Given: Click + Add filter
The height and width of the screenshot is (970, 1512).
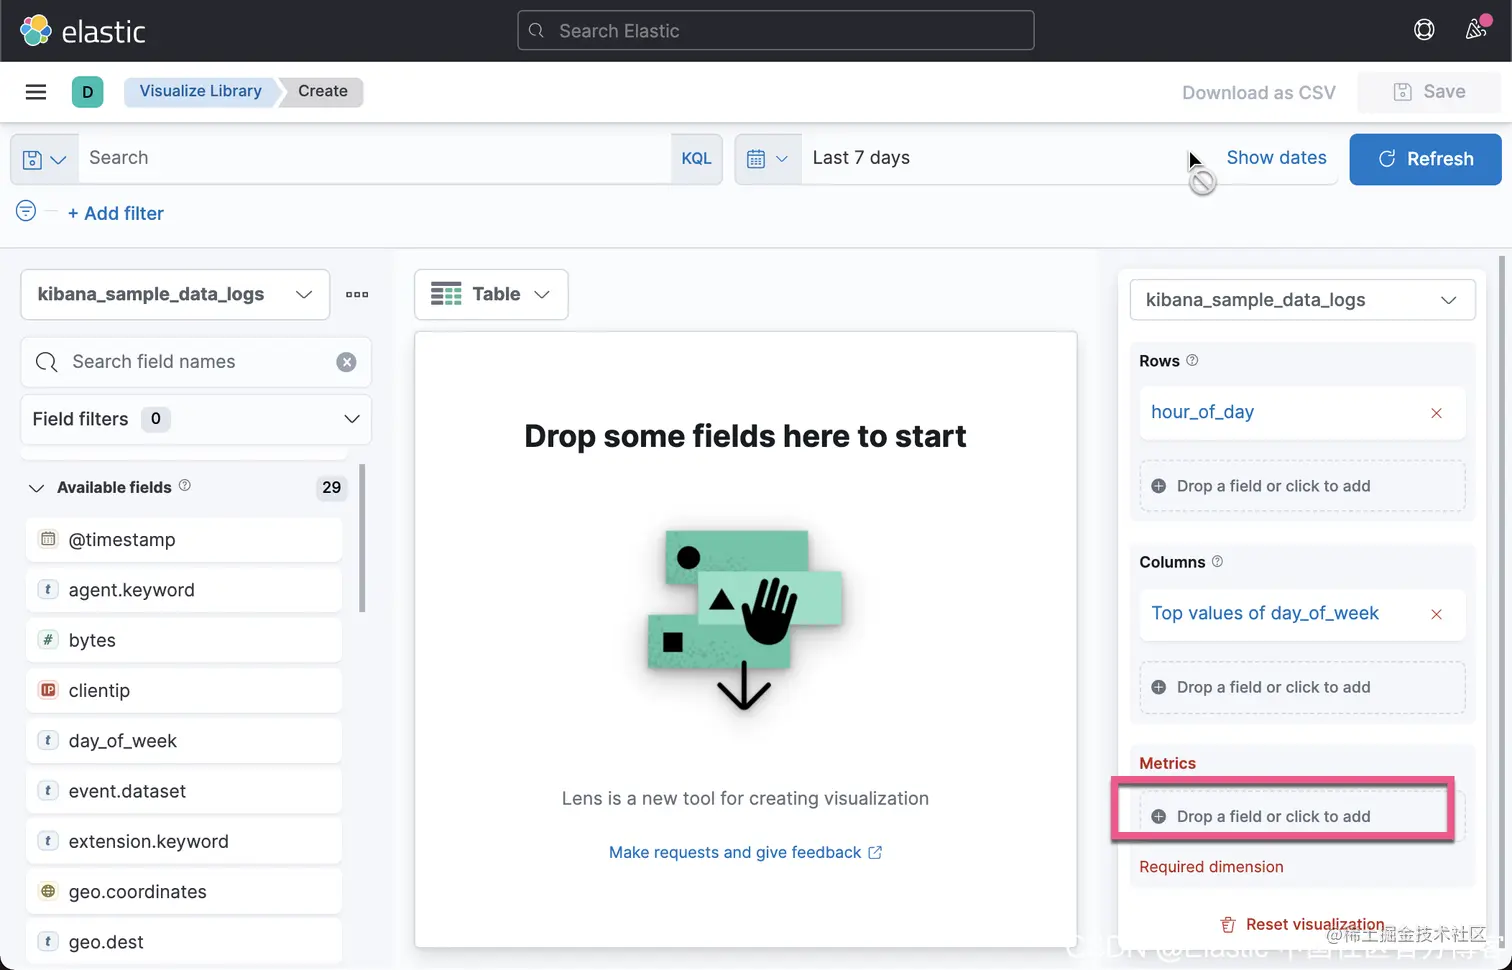Looking at the screenshot, I should 116,213.
